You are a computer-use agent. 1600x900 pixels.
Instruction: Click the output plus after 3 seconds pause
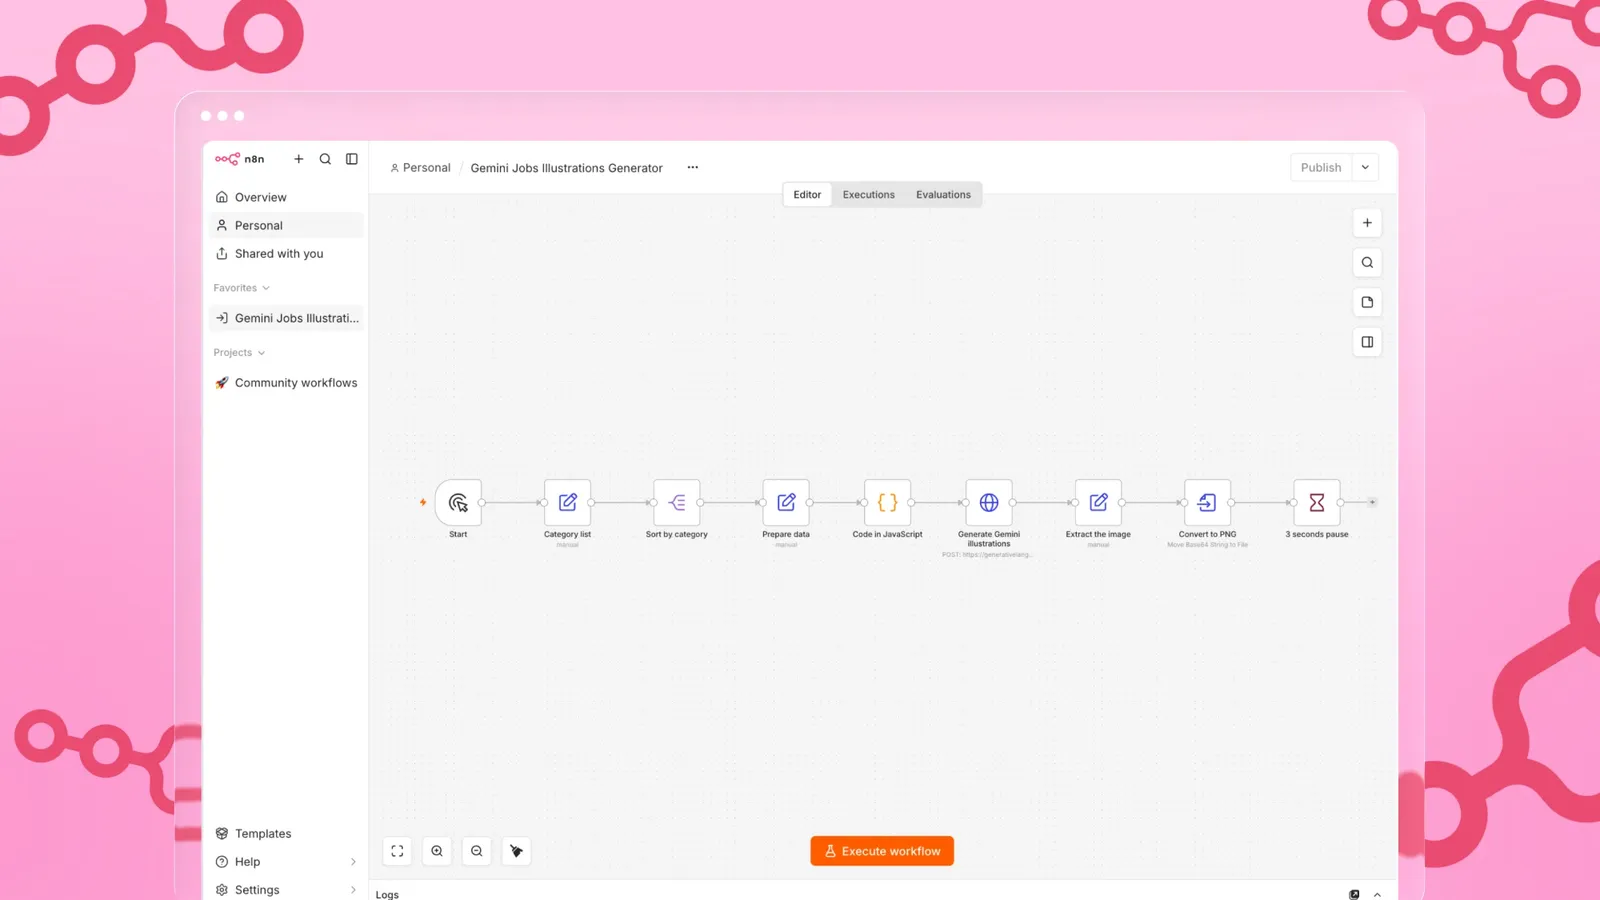pos(1372,502)
